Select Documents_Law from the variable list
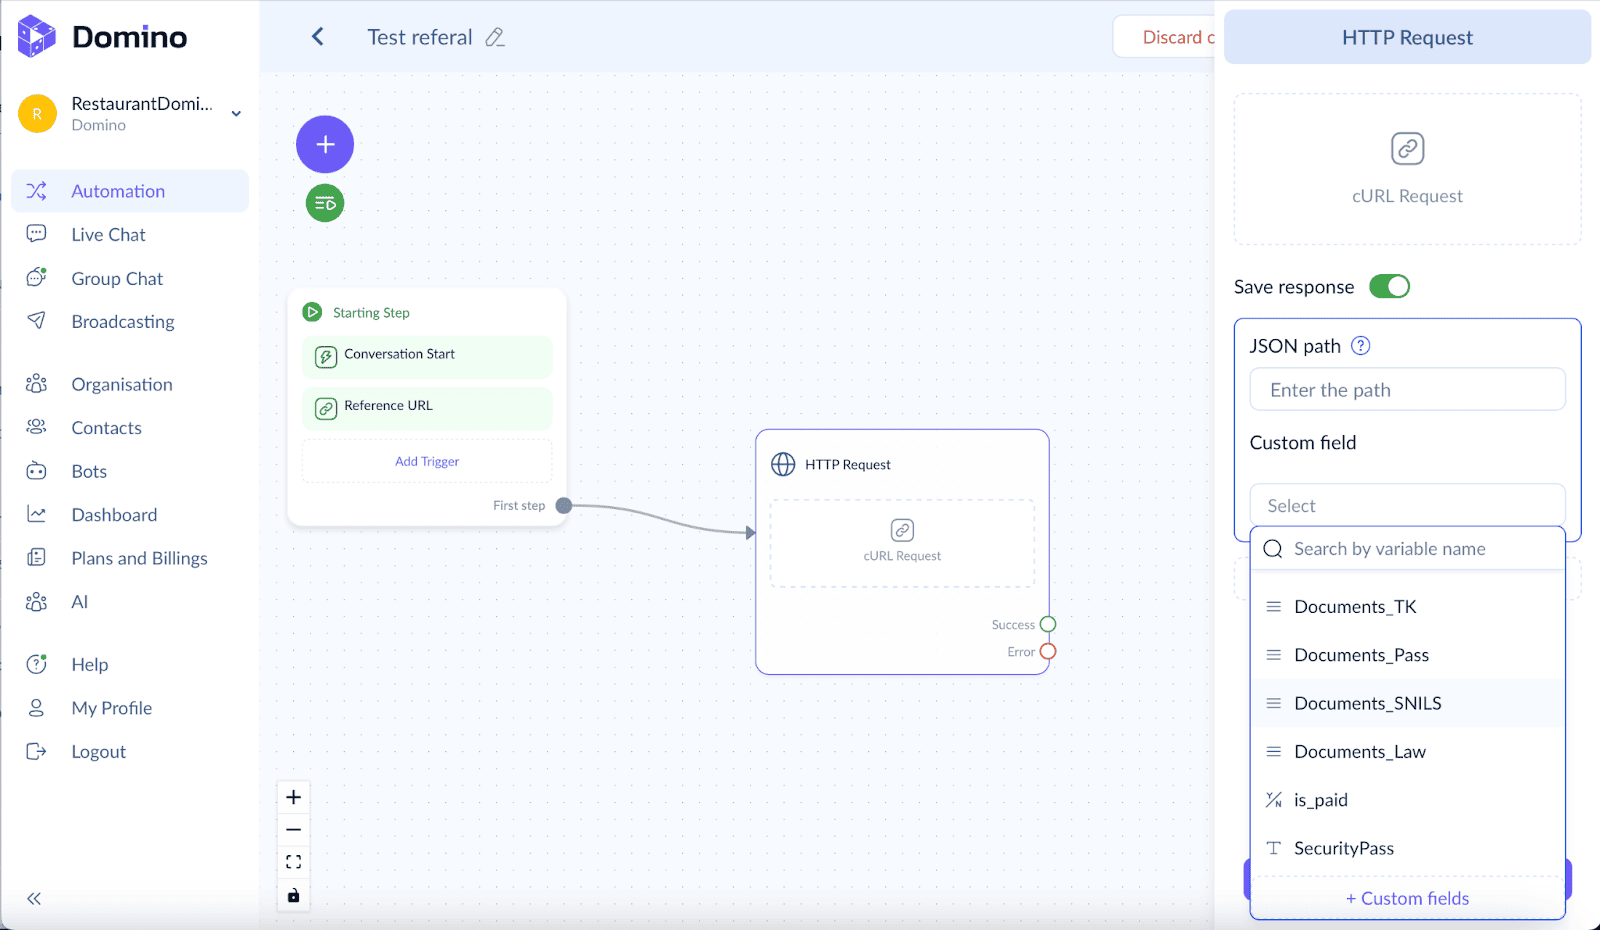Viewport: 1600px width, 930px height. (x=1407, y=752)
